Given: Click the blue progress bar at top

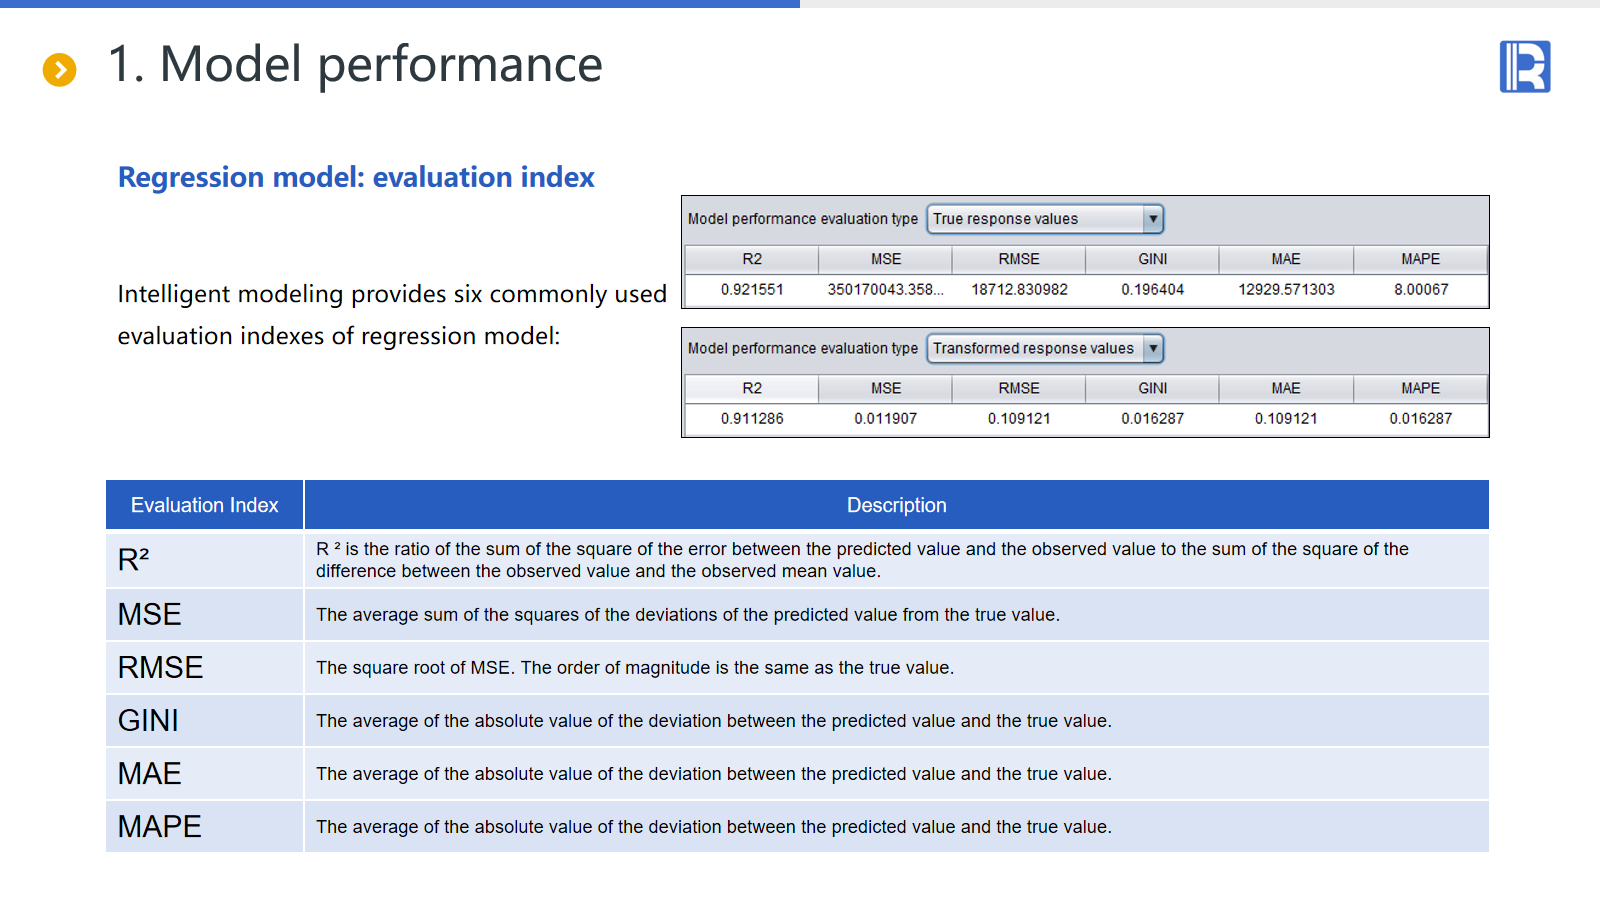Looking at the screenshot, I should click(x=400, y=4).
